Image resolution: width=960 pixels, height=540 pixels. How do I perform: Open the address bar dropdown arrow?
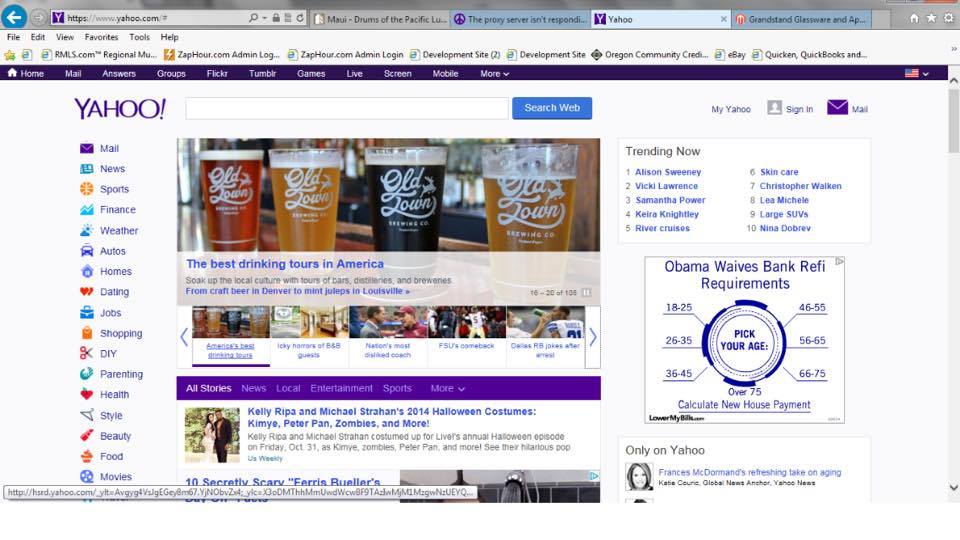(264, 18)
